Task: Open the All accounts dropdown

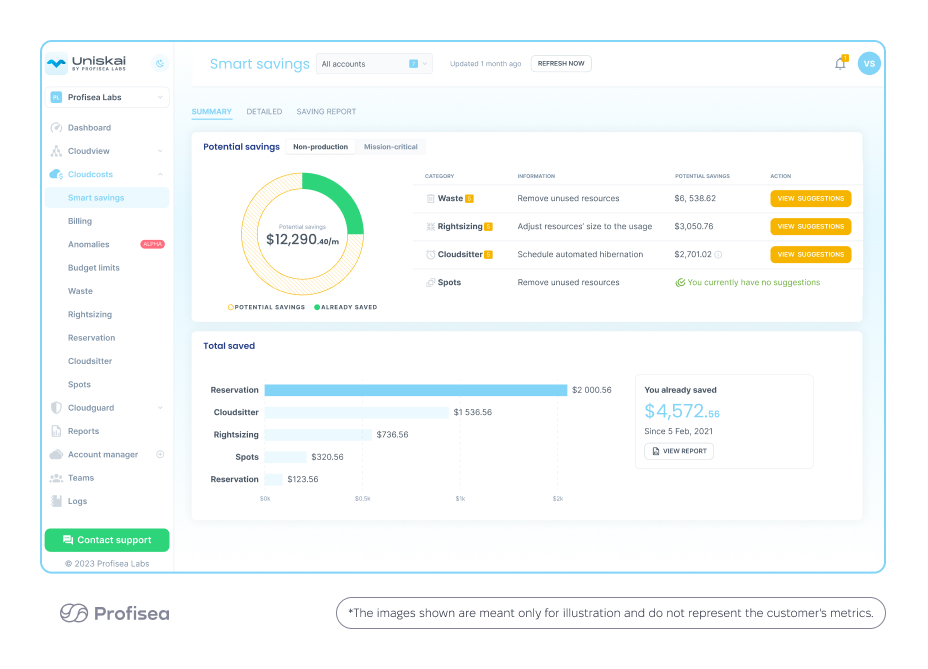Action: 374,64
